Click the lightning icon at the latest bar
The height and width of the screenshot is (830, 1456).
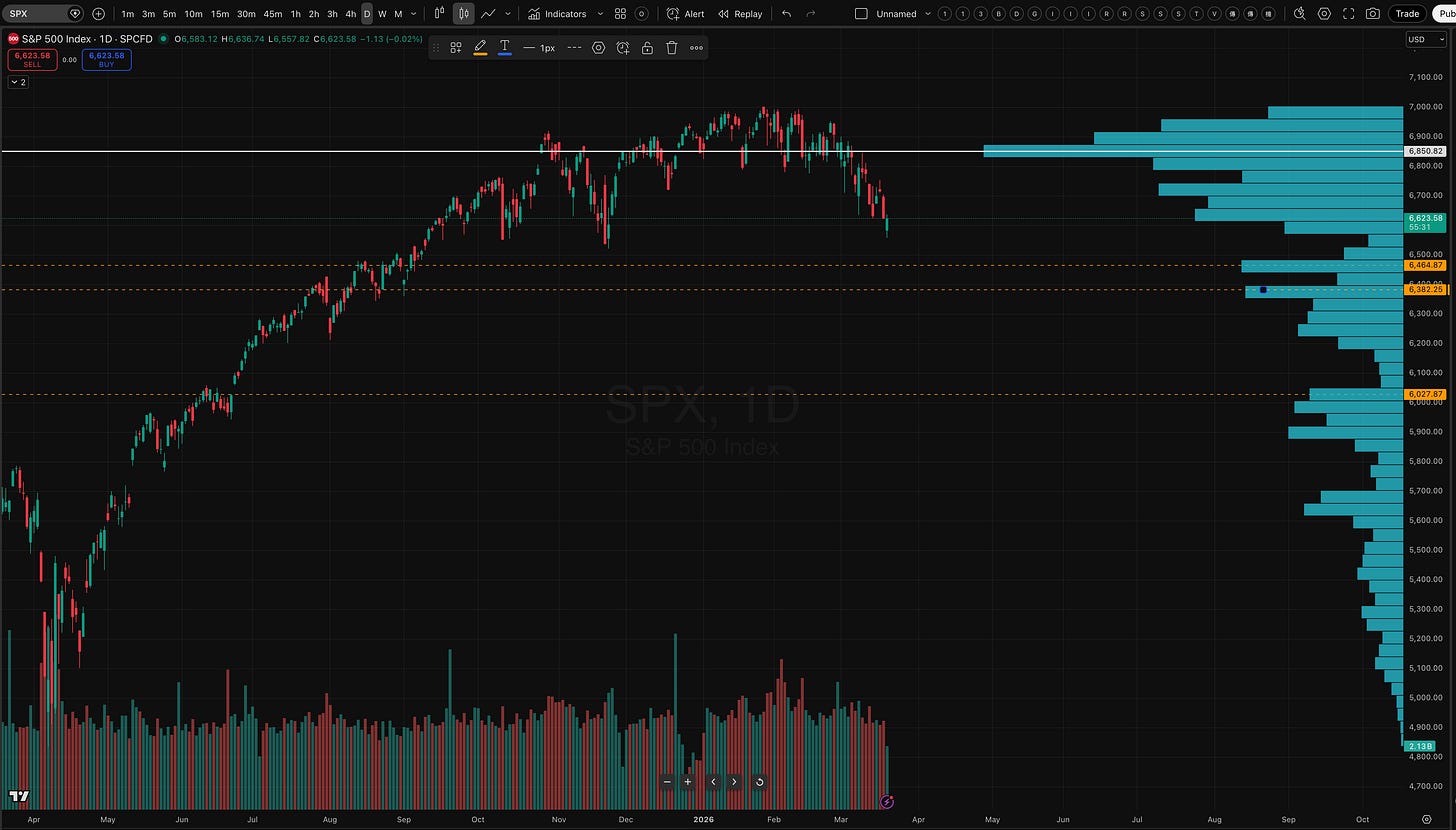[x=887, y=802]
